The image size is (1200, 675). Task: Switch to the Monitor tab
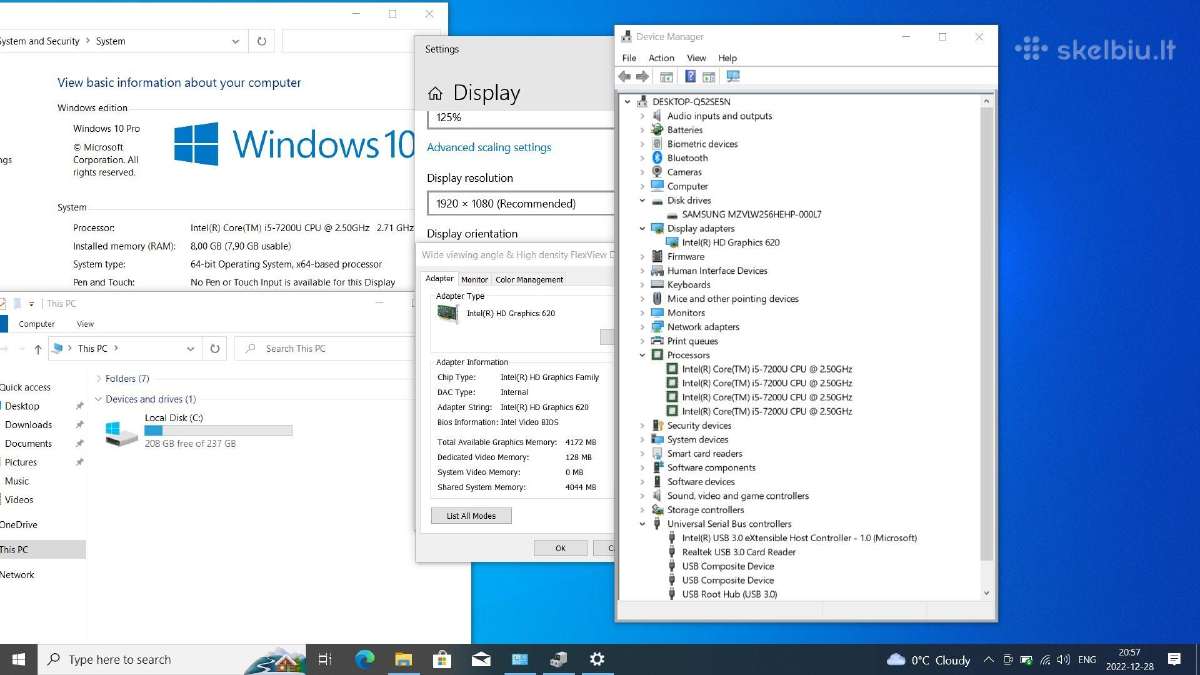[x=474, y=280]
